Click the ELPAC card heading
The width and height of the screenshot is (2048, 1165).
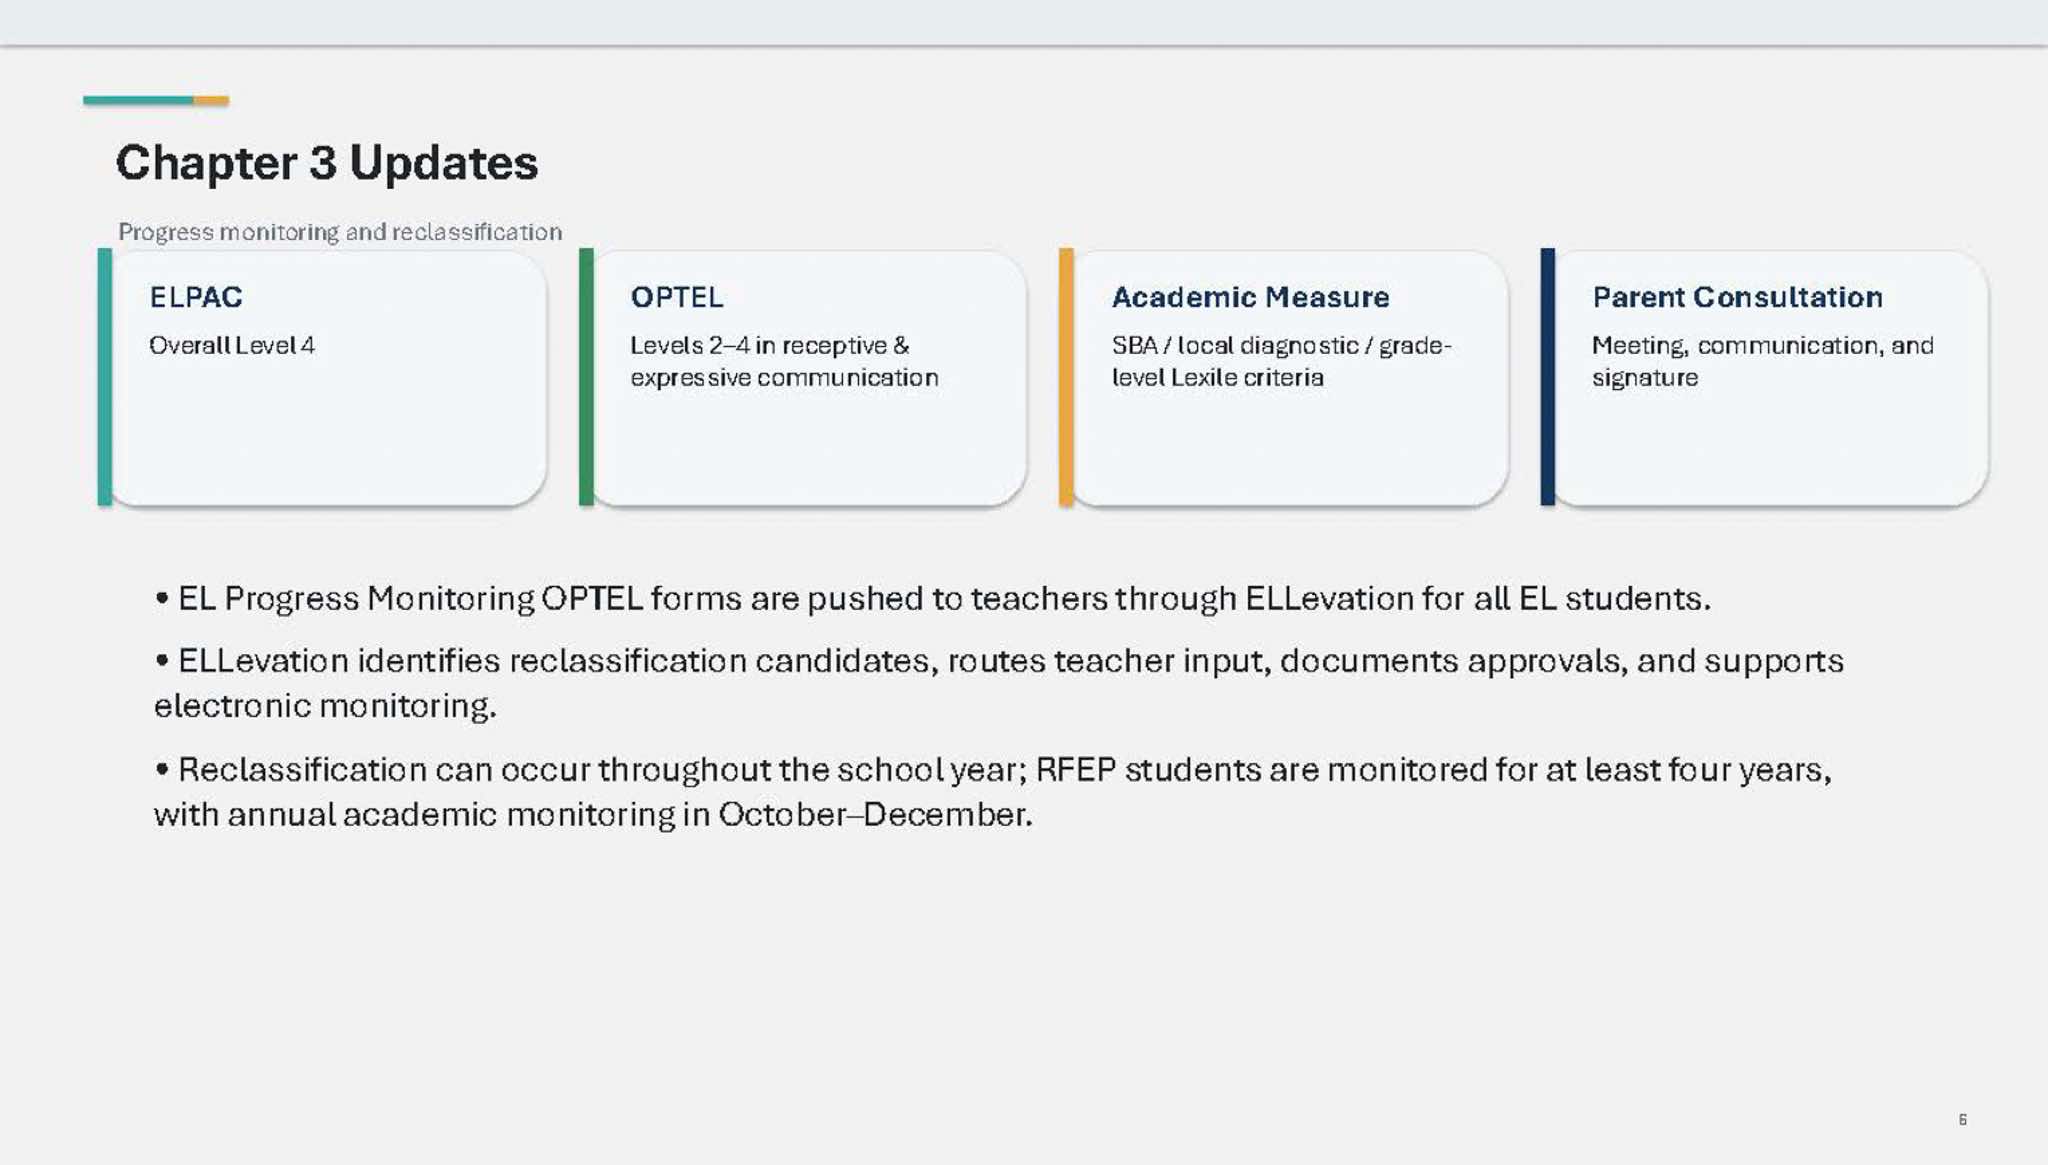click(x=196, y=297)
